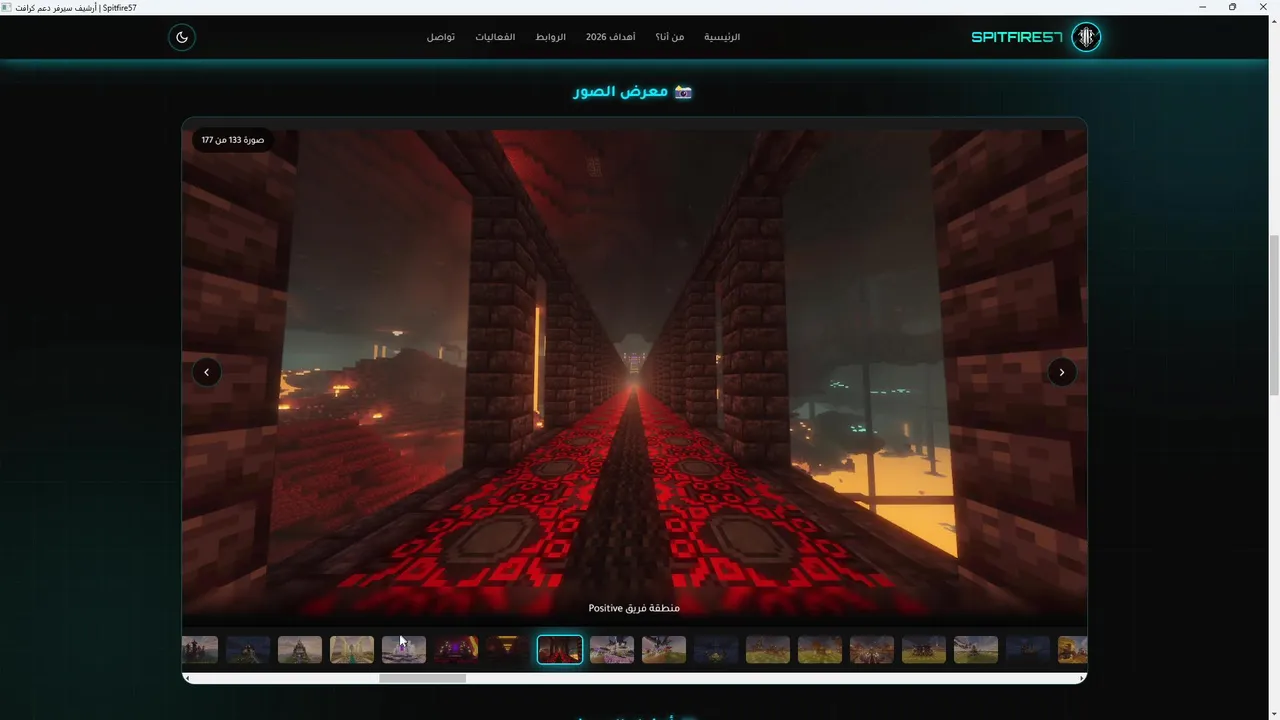Select the dark thumbnail with yellow funnel shape
Image resolution: width=1280 pixels, height=720 pixels.
point(508,650)
